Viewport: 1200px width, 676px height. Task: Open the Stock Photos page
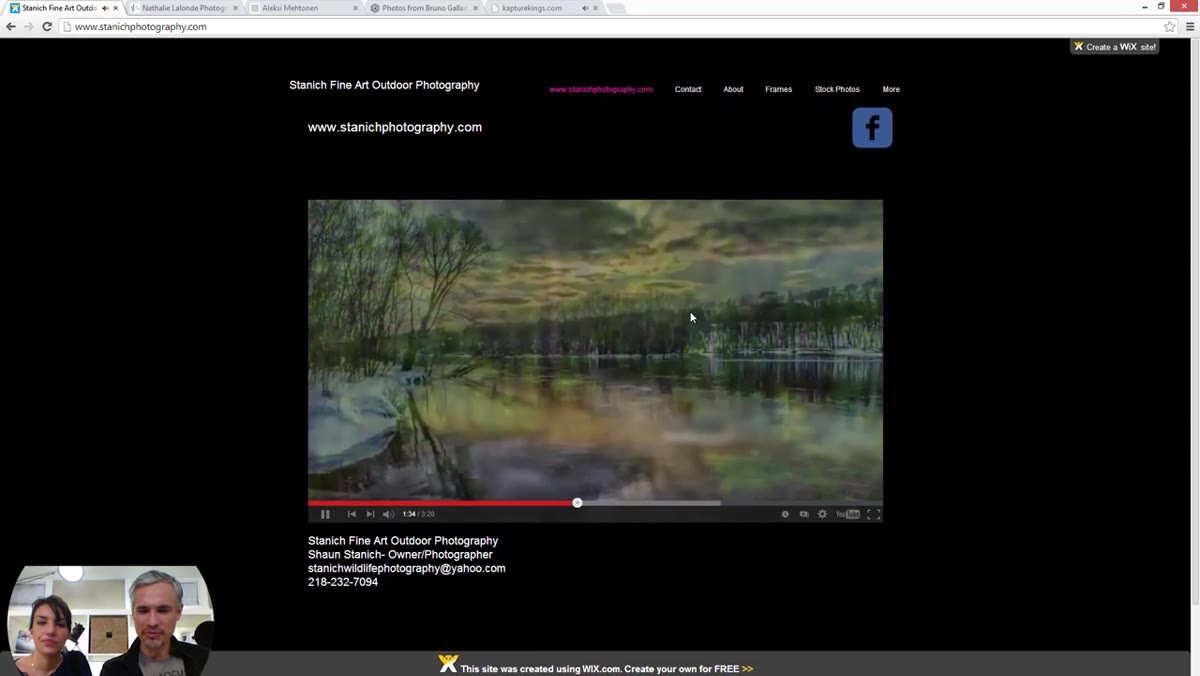click(x=837, y=89)
